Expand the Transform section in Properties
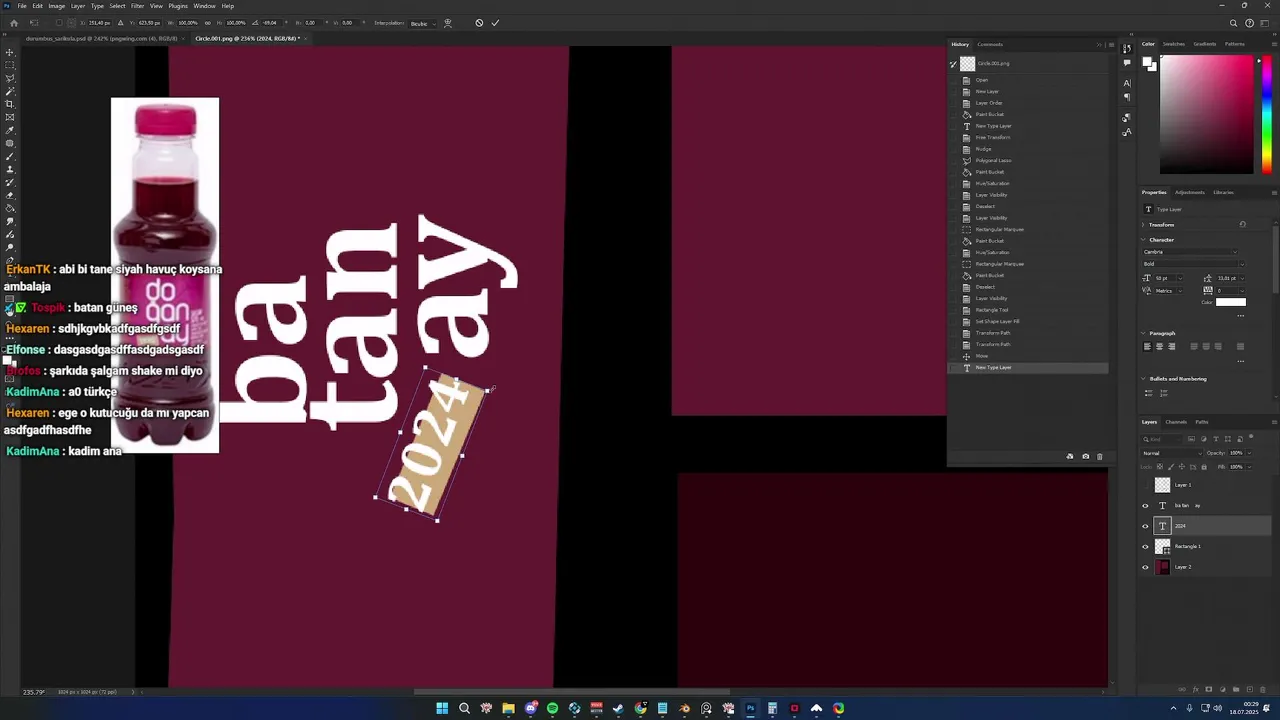Viewport: 1280px width, 720px height. [1143, 225]
